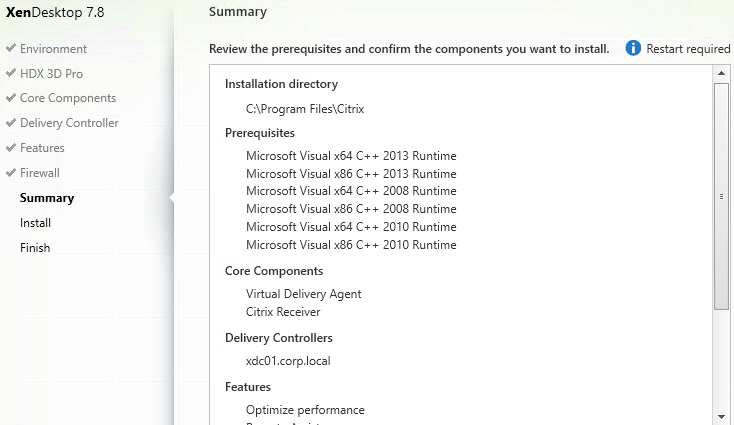
Task: Click the 'Features' heading in summary list
Action: pyautogui.click(x=248, y=387)
